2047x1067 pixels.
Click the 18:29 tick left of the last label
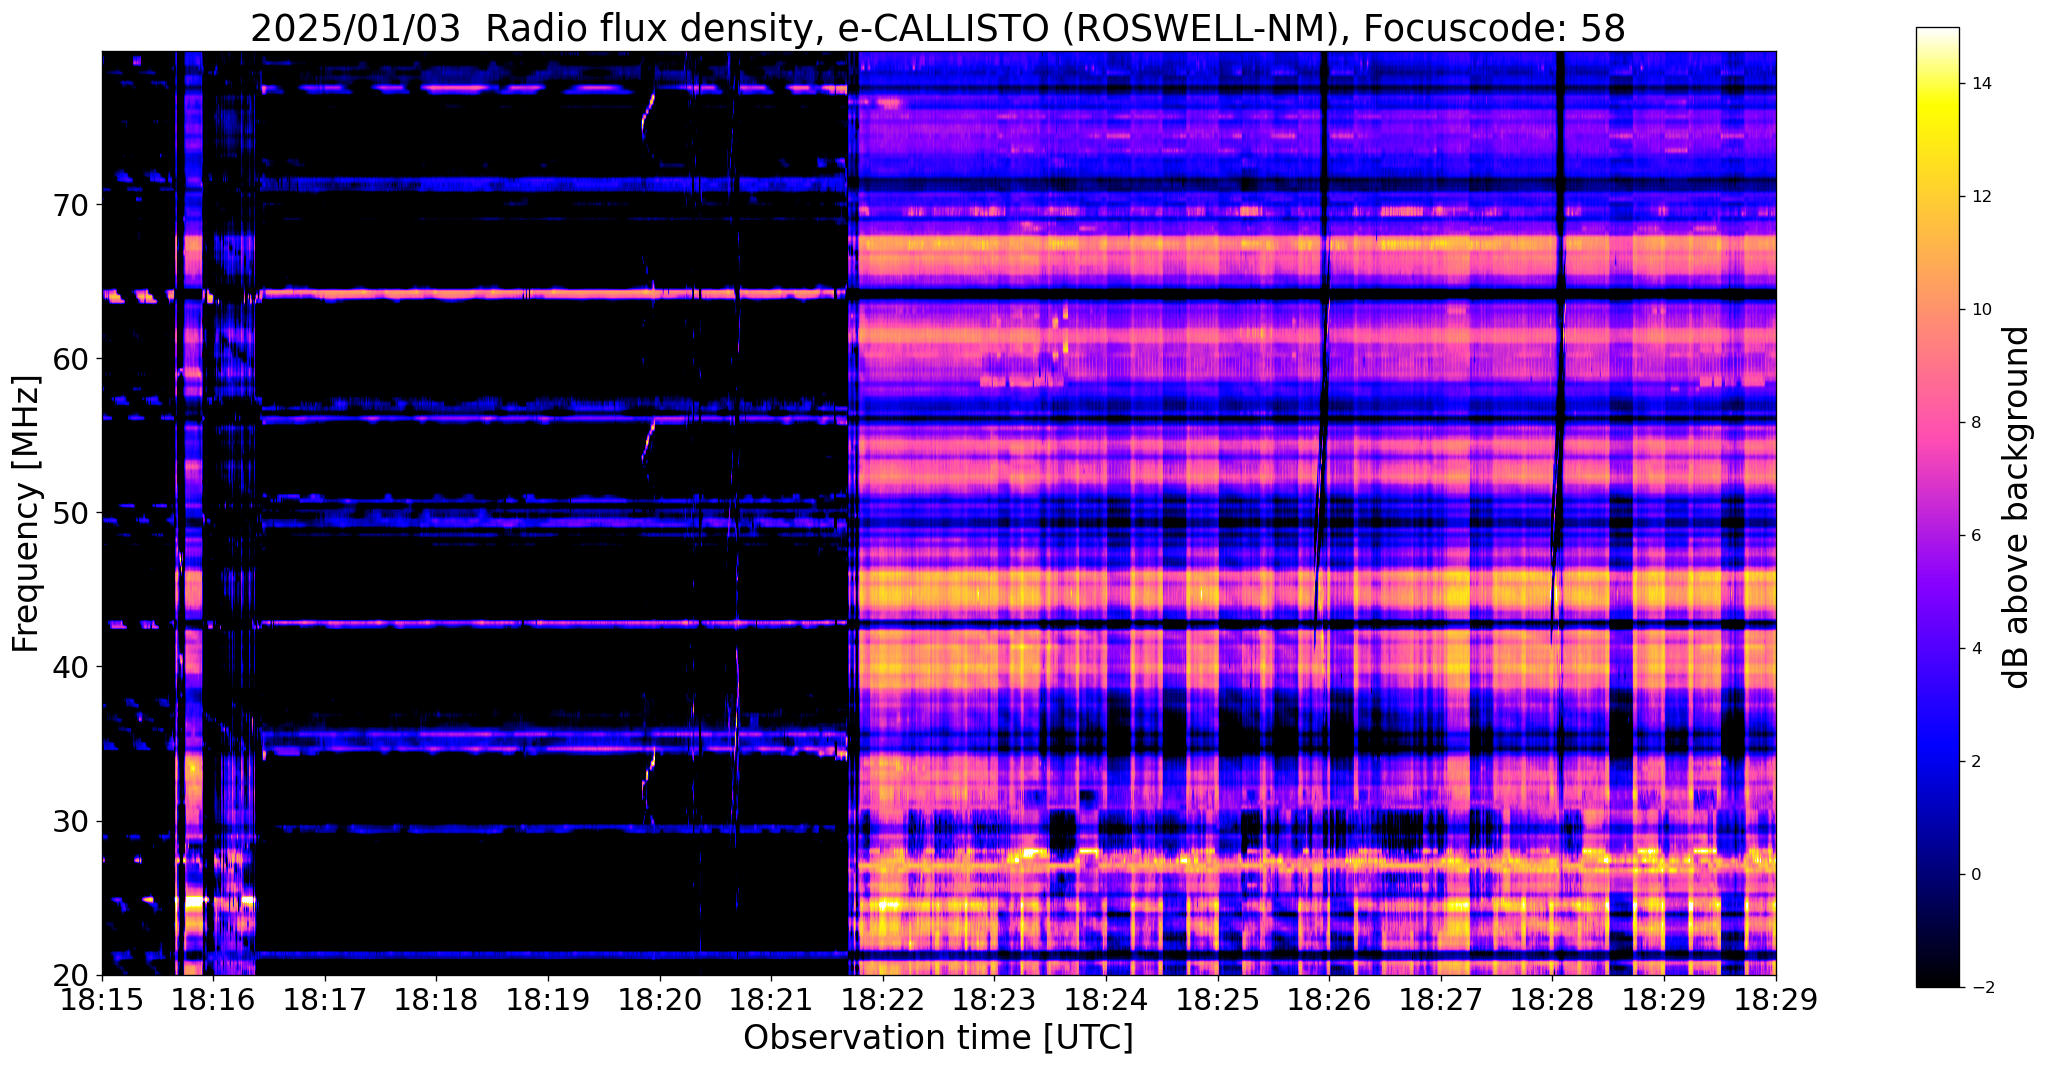click(x=1664, y=1000)
